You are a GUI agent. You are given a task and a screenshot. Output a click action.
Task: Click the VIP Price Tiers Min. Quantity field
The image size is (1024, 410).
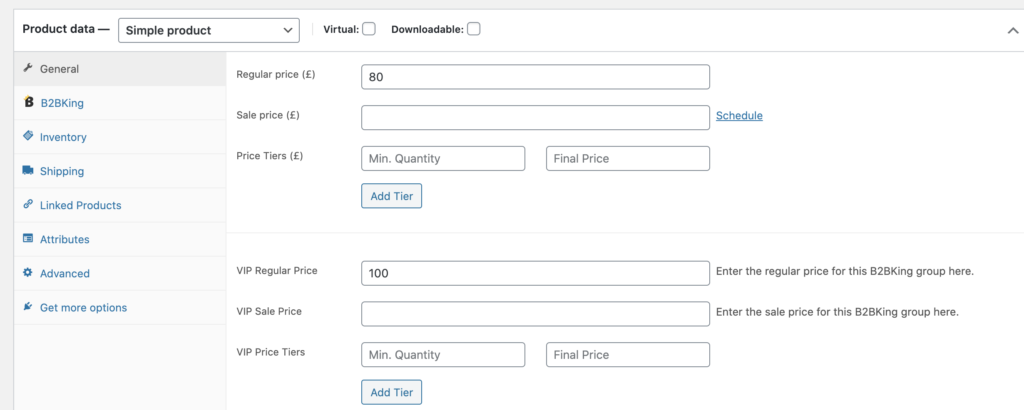(443, 355)
